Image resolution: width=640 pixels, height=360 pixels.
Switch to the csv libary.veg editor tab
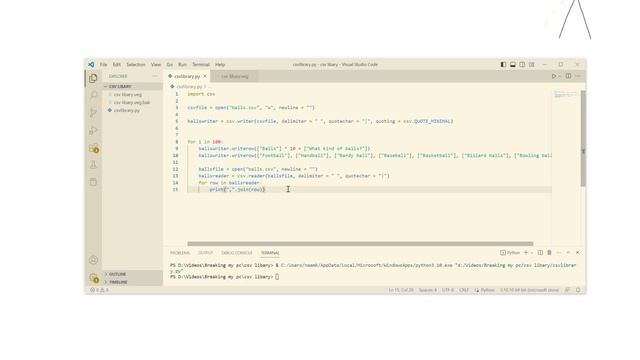pos(235,76)
